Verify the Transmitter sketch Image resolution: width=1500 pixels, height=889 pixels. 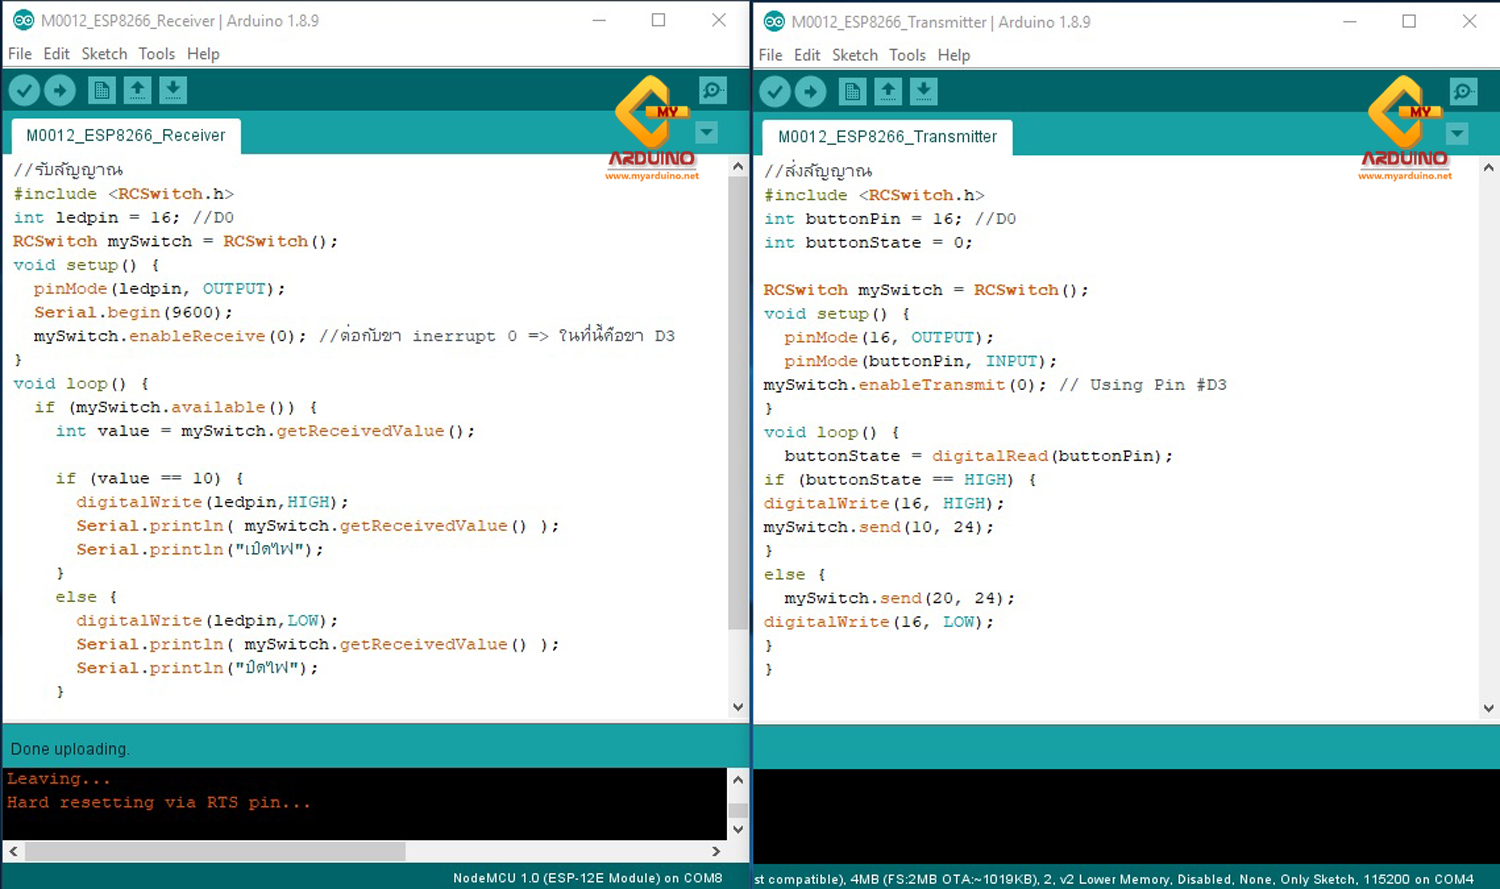774,91
